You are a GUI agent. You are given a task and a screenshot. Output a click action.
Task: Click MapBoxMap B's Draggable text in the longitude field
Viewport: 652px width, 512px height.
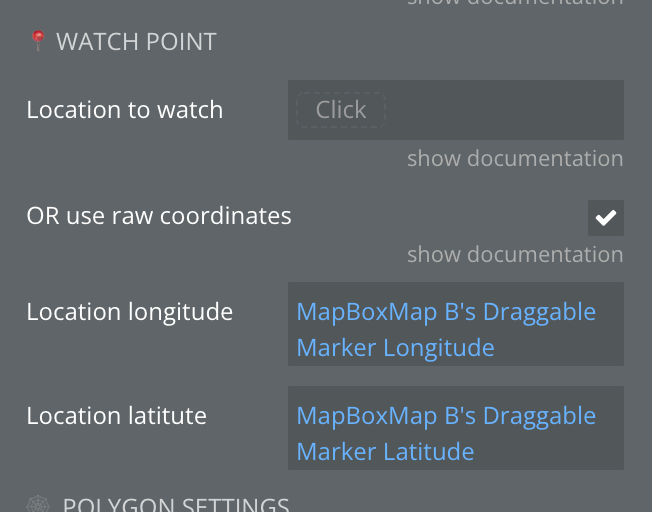[446, 312]
